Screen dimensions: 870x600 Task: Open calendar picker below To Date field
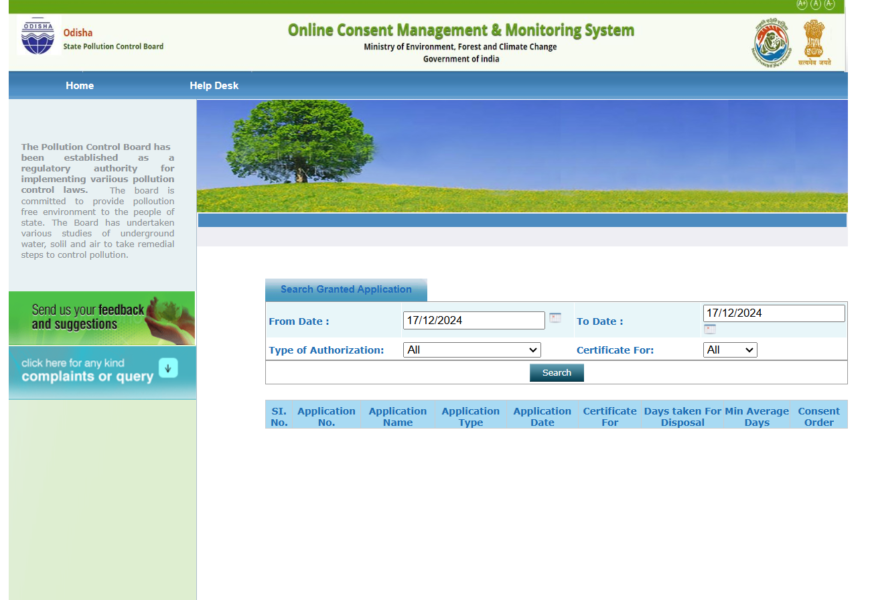click(709, 329)
